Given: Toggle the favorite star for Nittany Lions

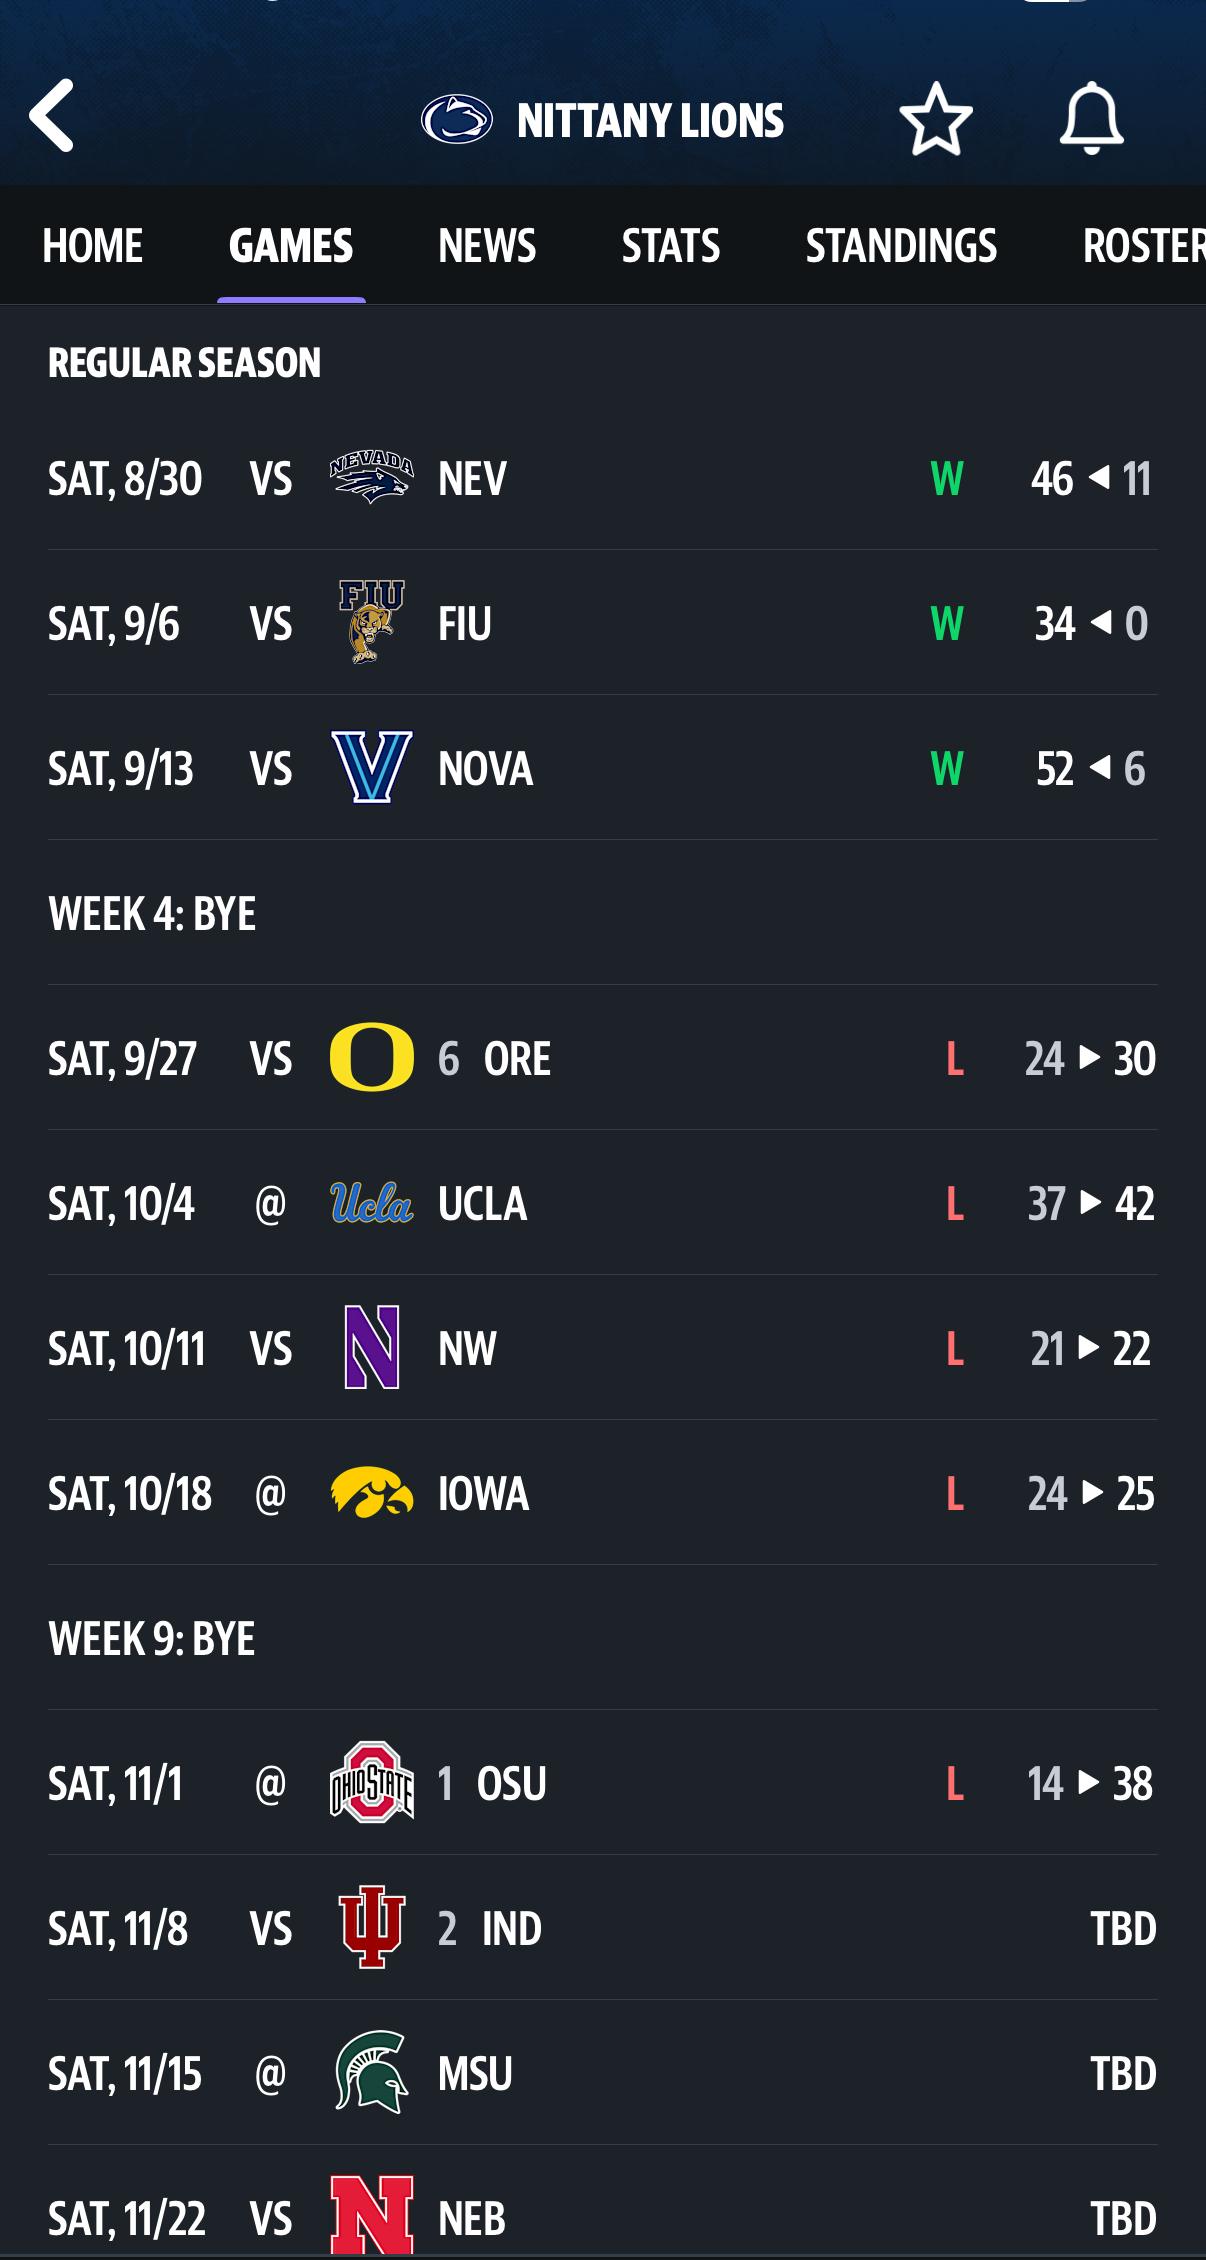Looking at the screenshot, I should [x=936, y=119].
